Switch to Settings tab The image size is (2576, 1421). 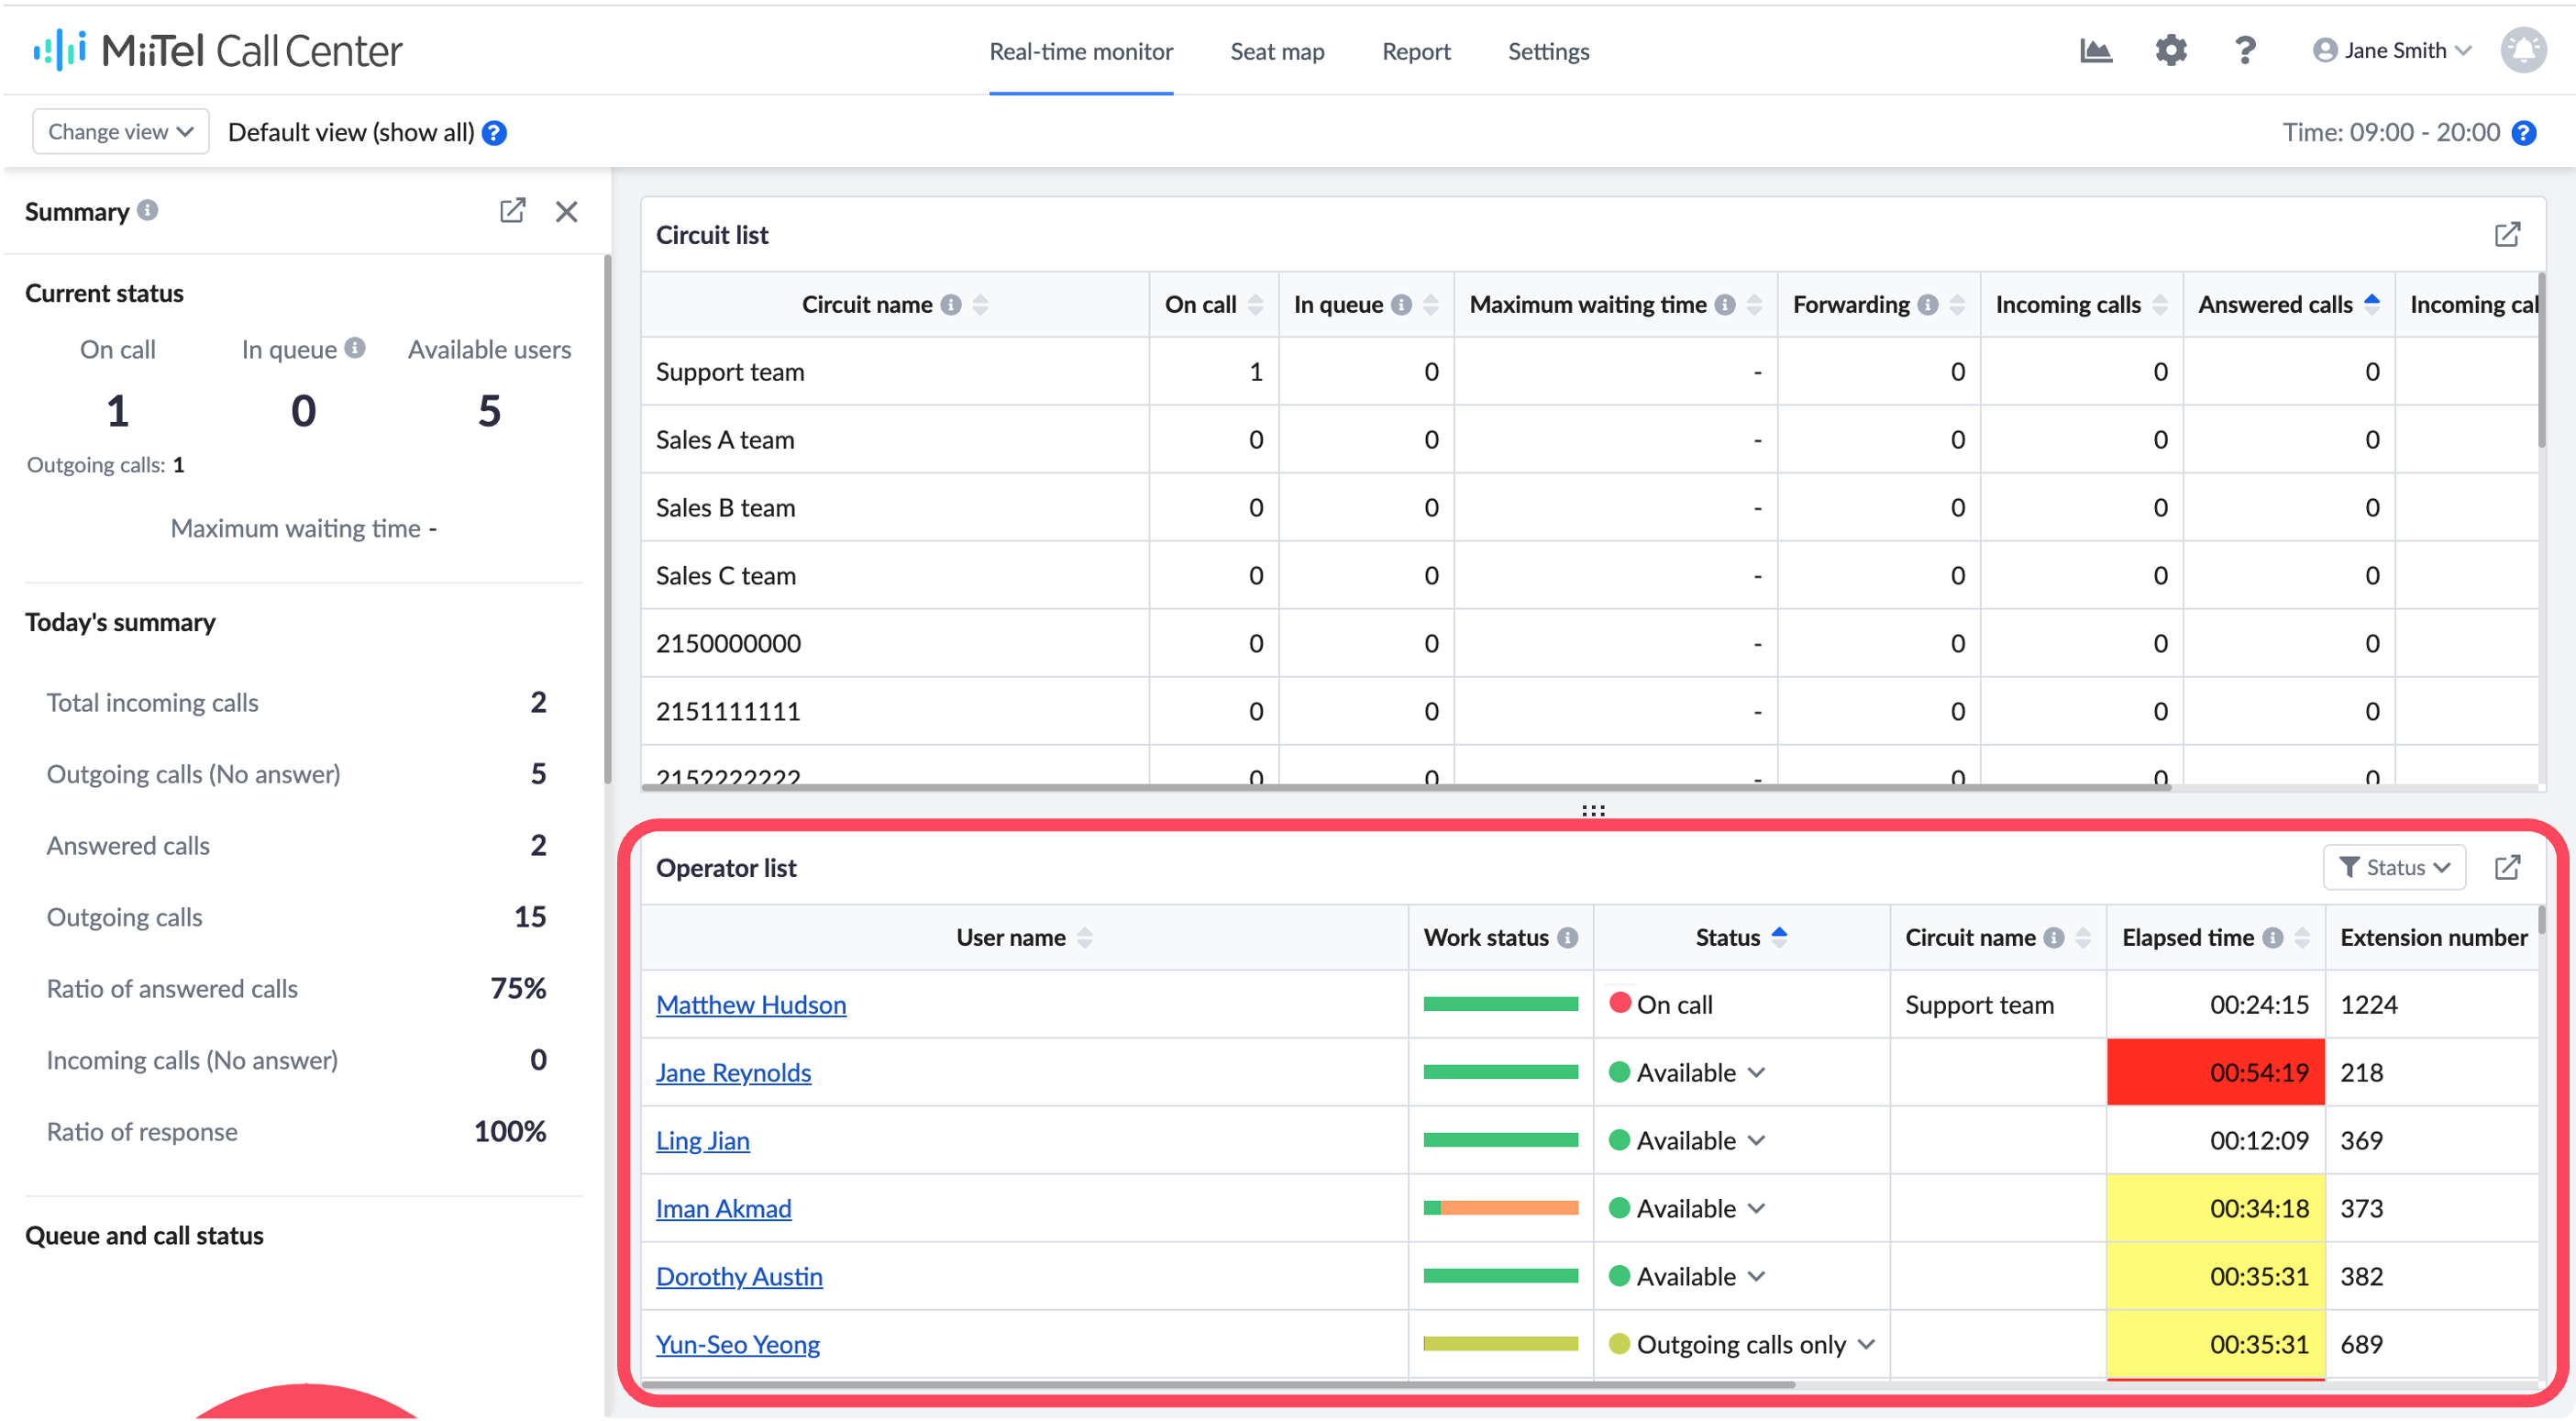[1547, 51]
